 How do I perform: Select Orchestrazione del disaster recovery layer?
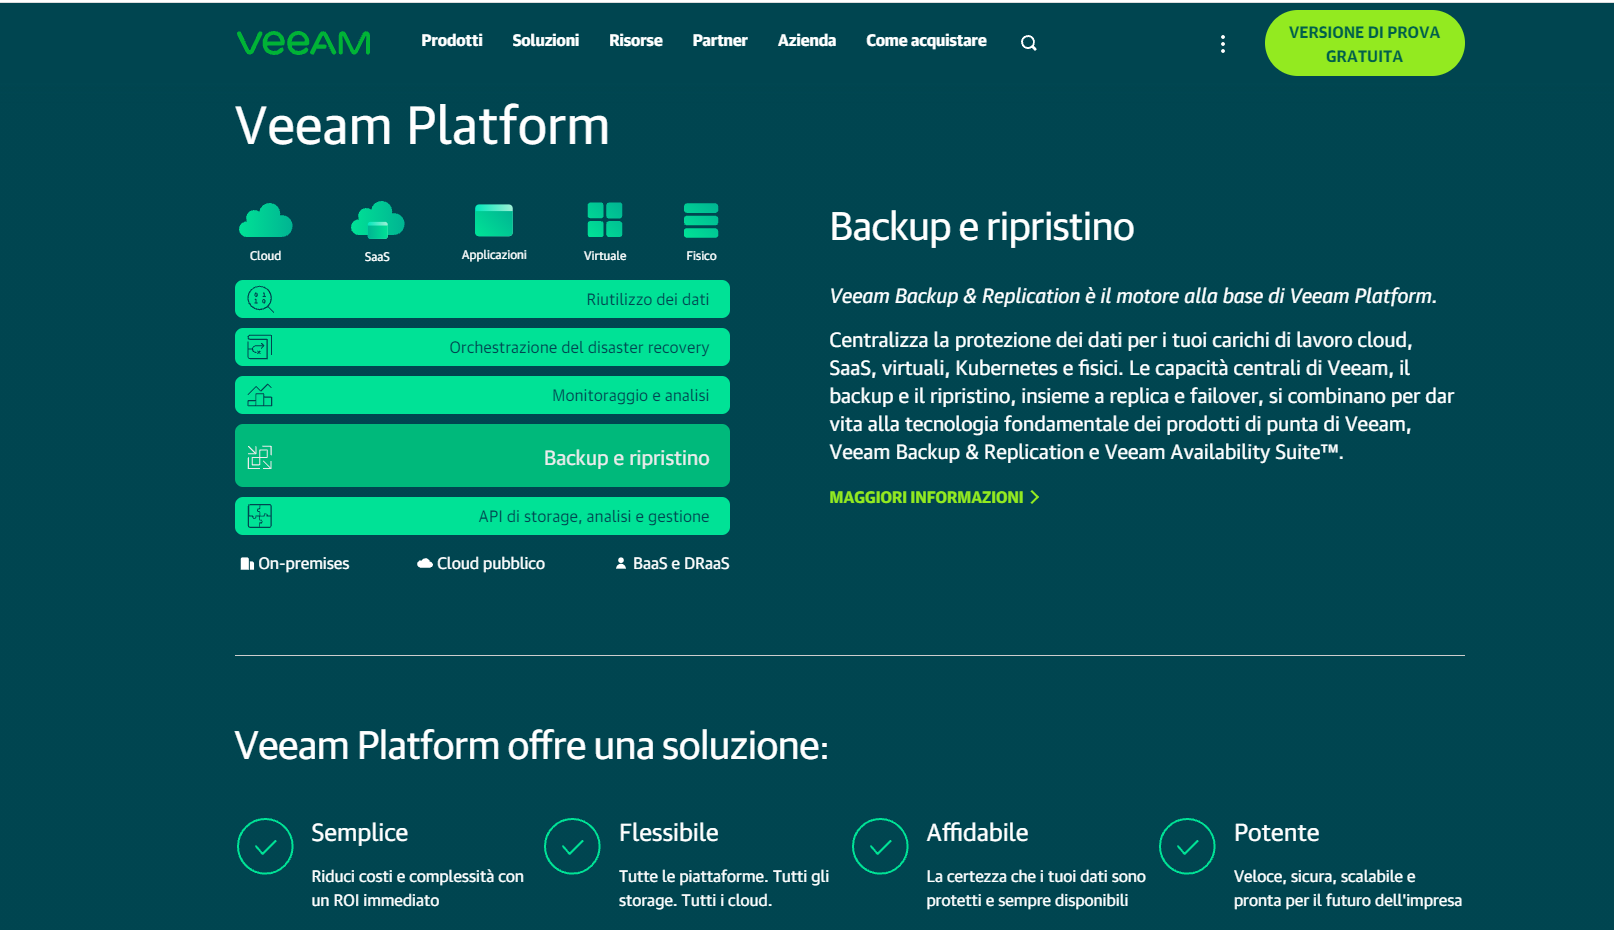click(482, 347)
